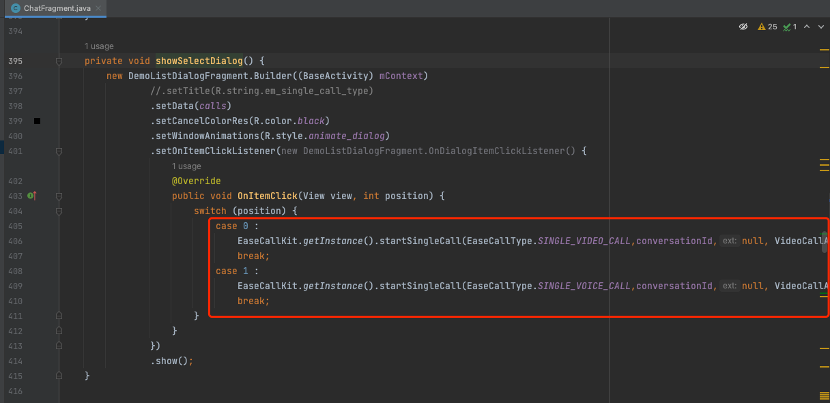
Task: Jump to previous highlighted problem with up arrow
Action: tap(807, 26)
